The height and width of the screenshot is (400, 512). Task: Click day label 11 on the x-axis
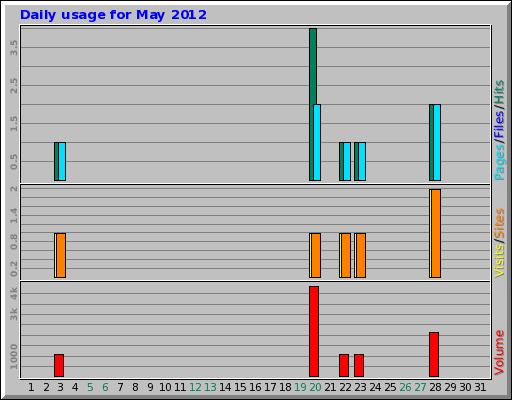[x=180, y=387]
